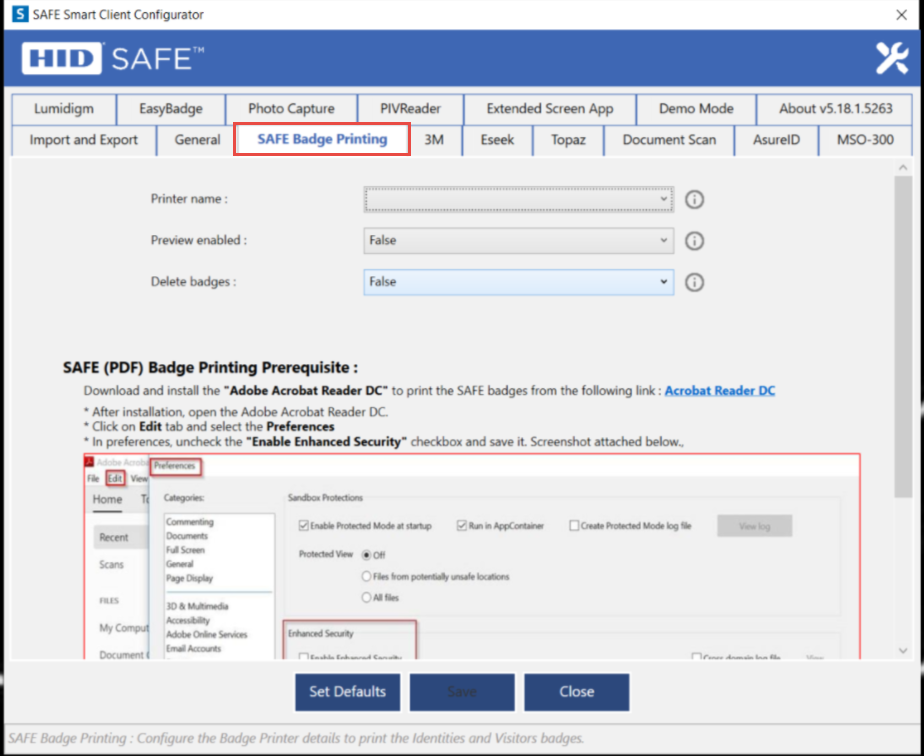Click the Save button

coord(462,692)
